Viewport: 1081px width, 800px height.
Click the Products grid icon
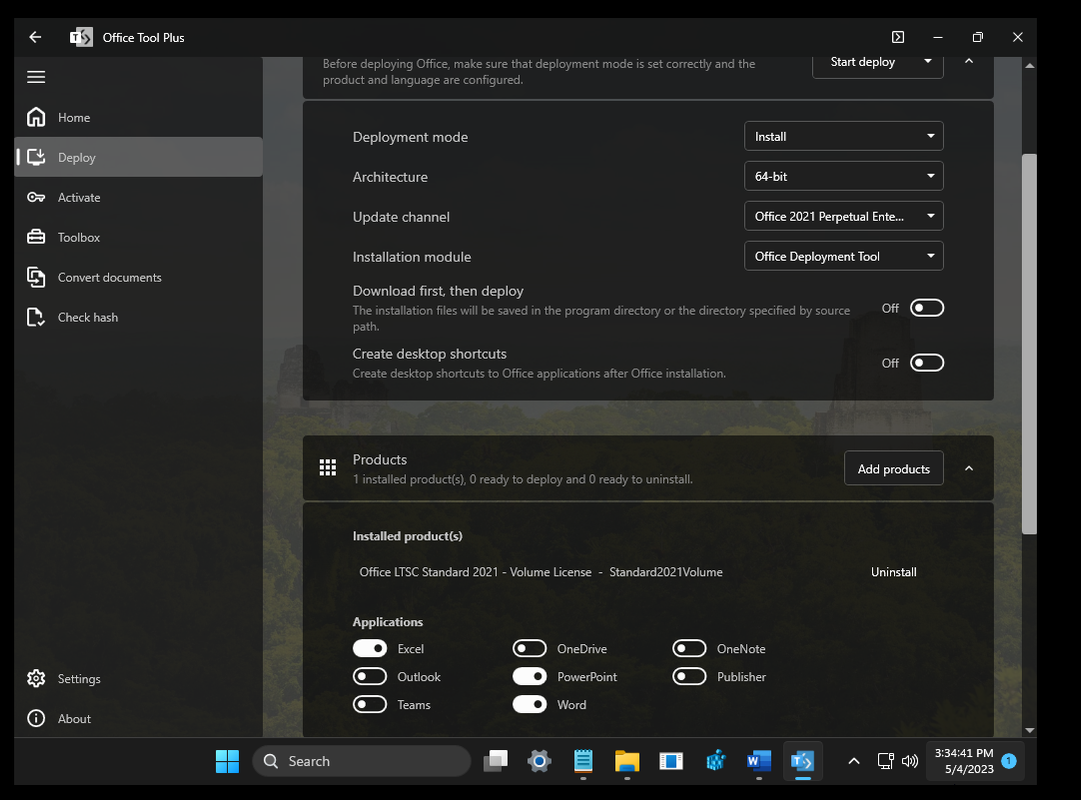coord(327,468)
